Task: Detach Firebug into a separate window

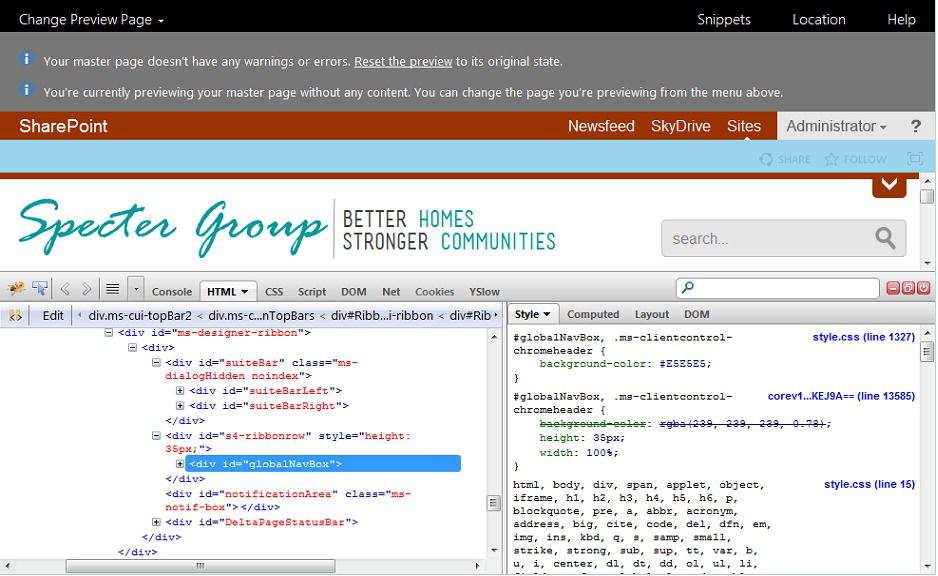Action: [x=907, y=288]
